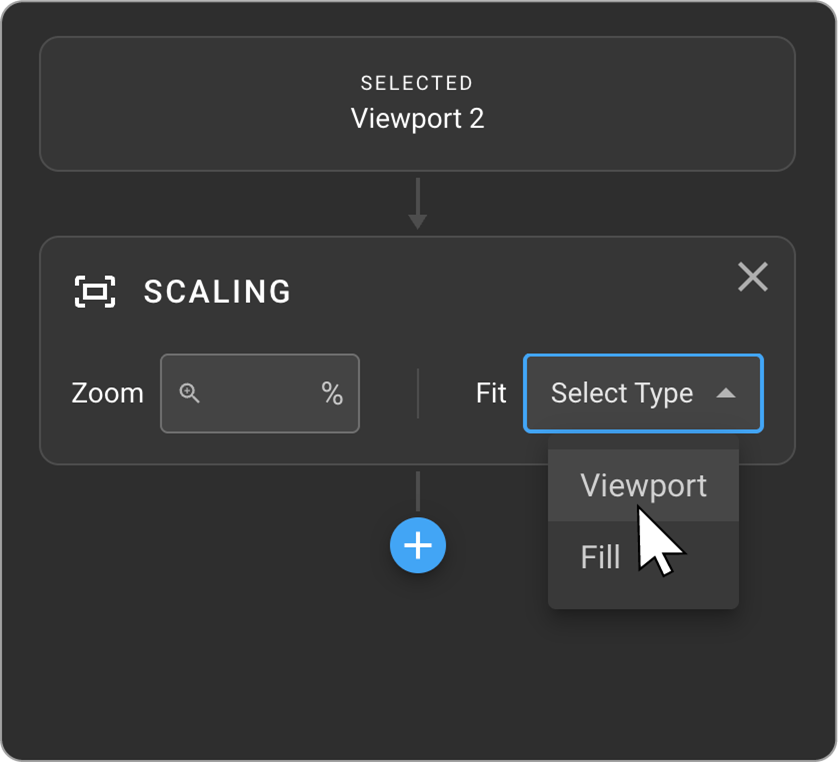Choose Fill from the Fit options

click(601, 557)
